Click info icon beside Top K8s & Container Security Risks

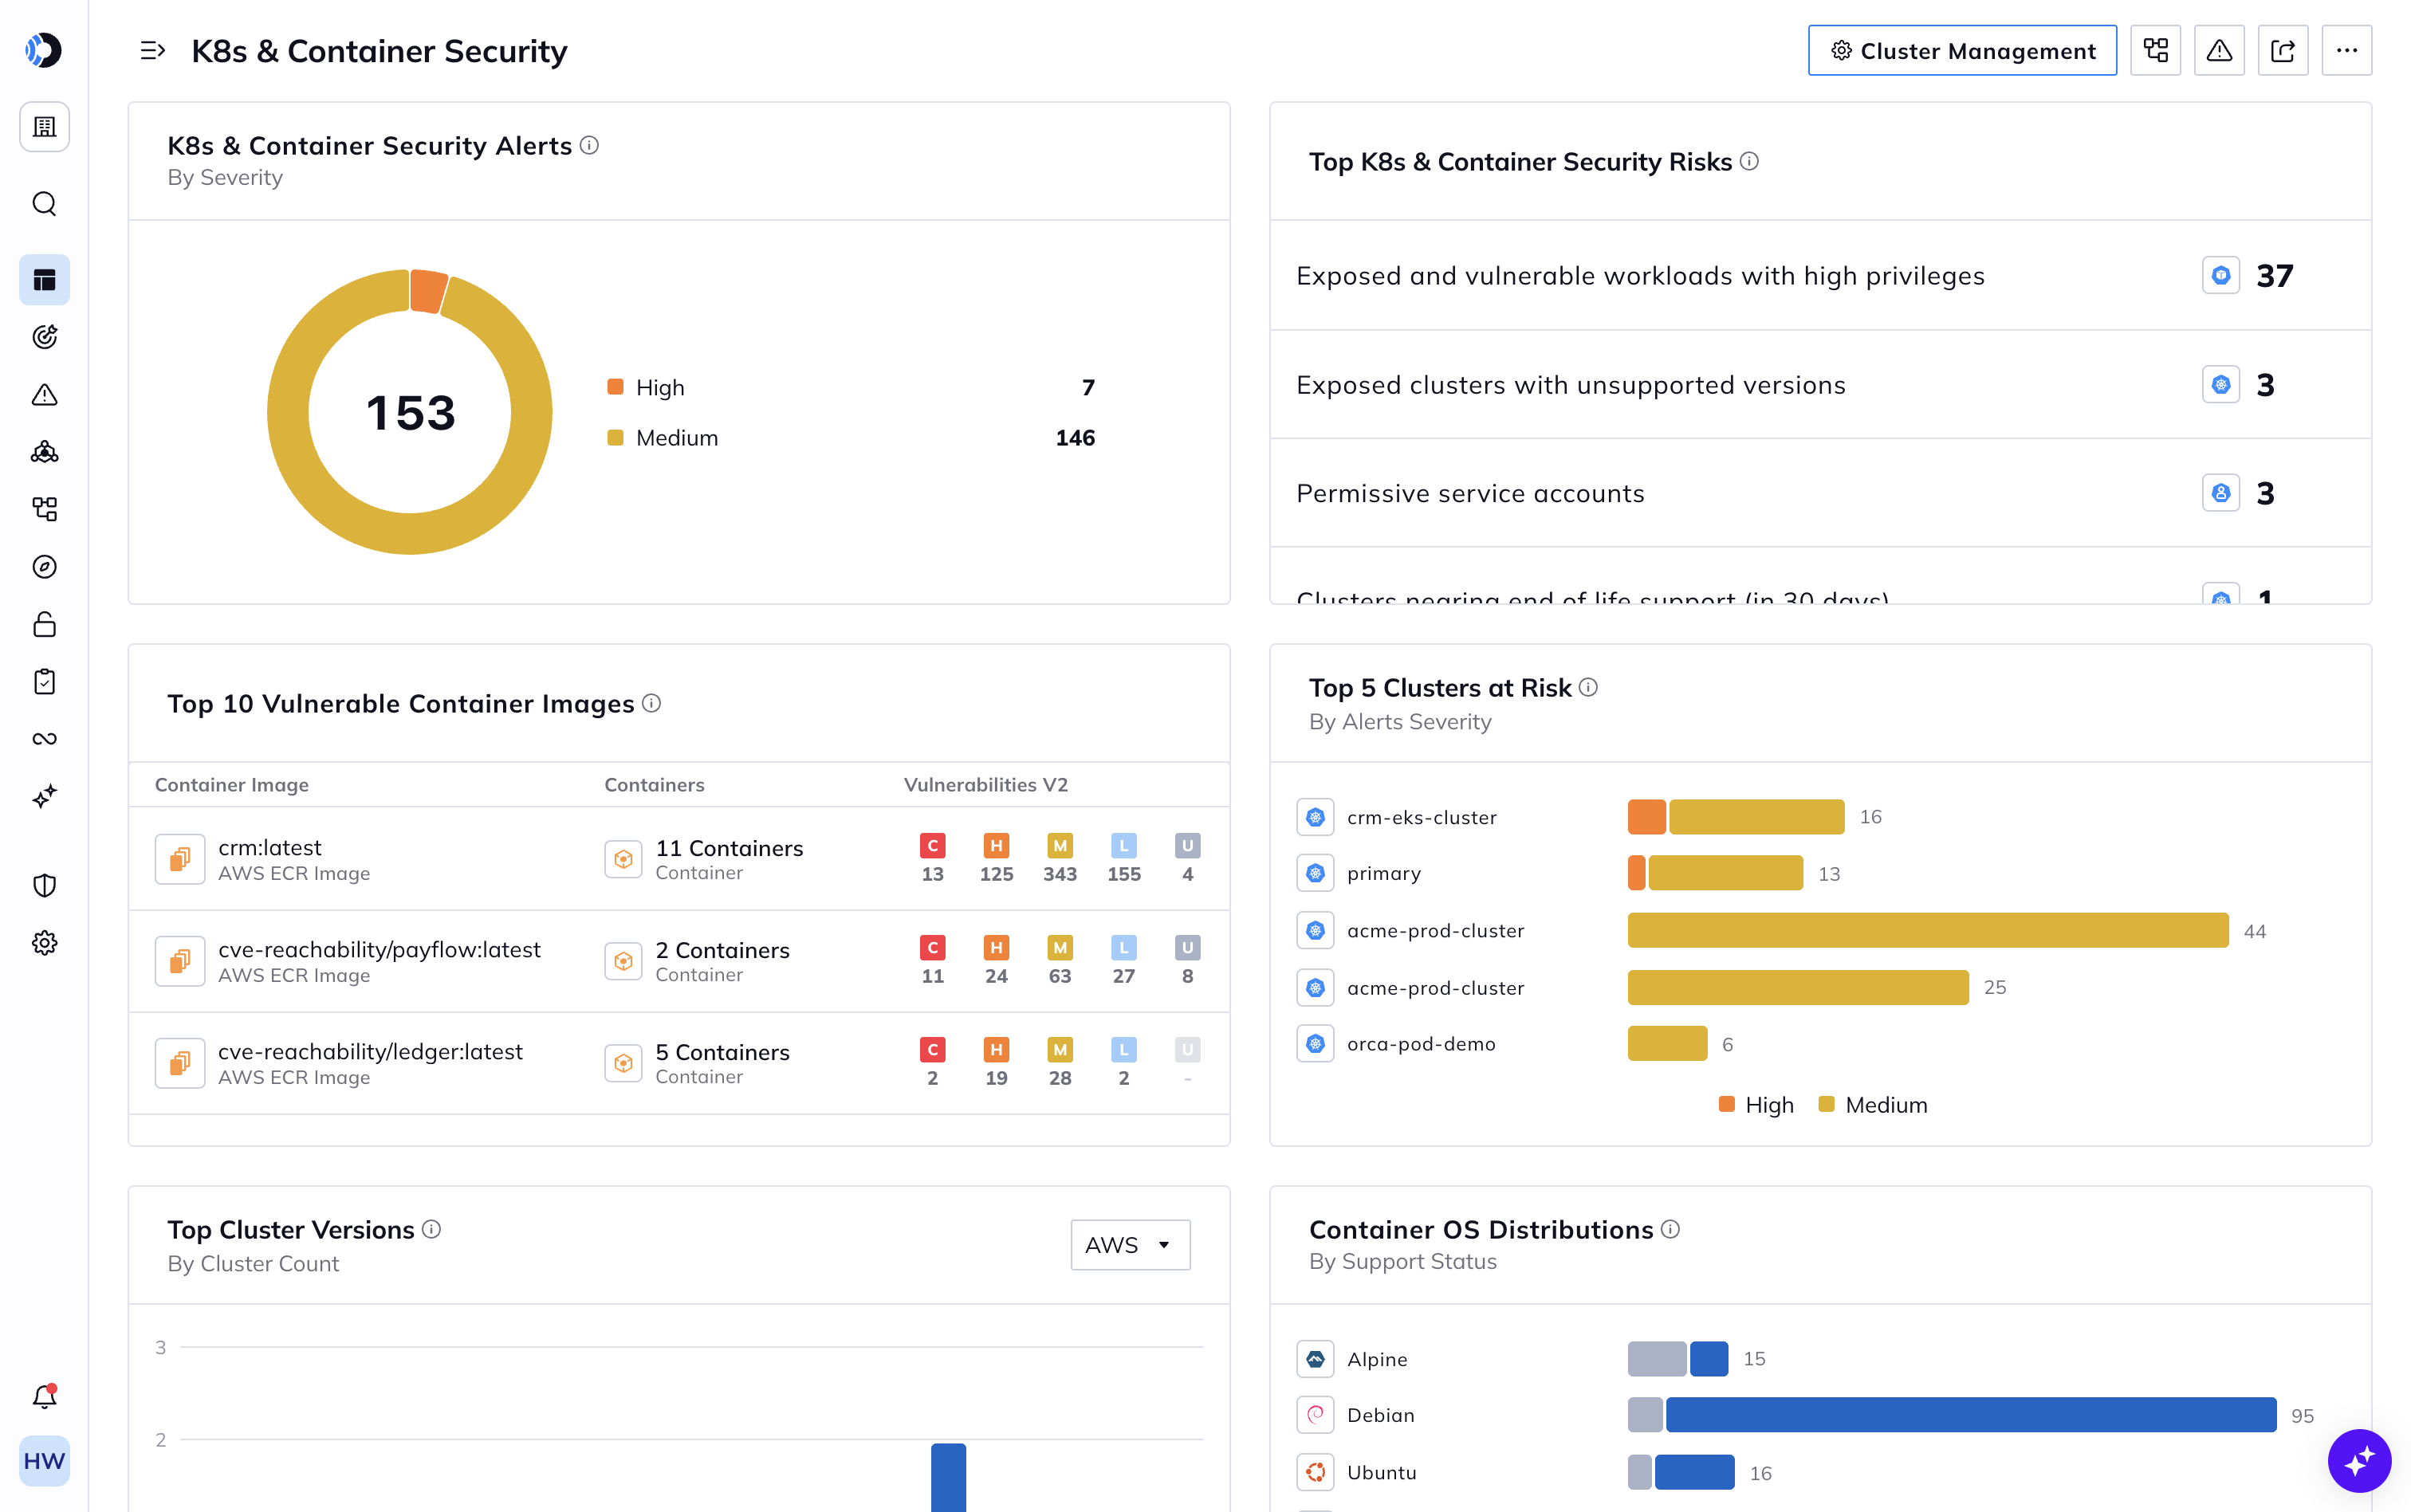click(x=1749, y=161)
